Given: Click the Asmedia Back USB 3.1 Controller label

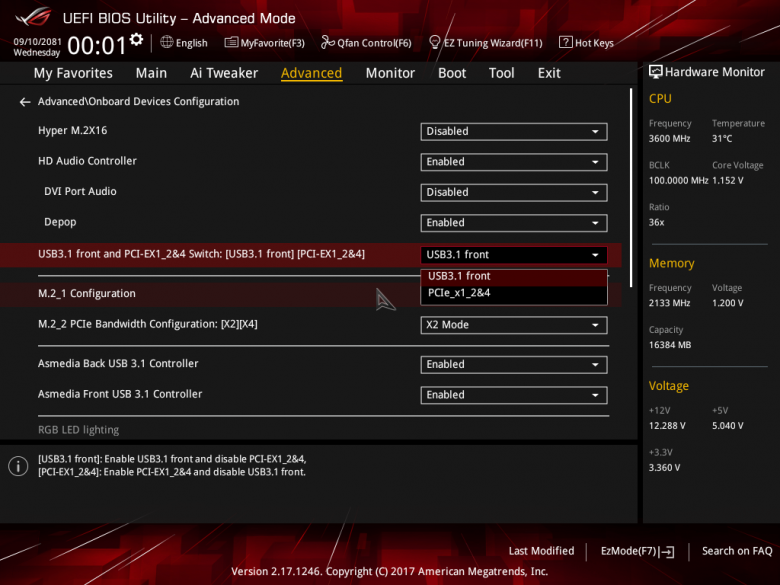Looking at the screenshot, I should (x=118, y=364).
